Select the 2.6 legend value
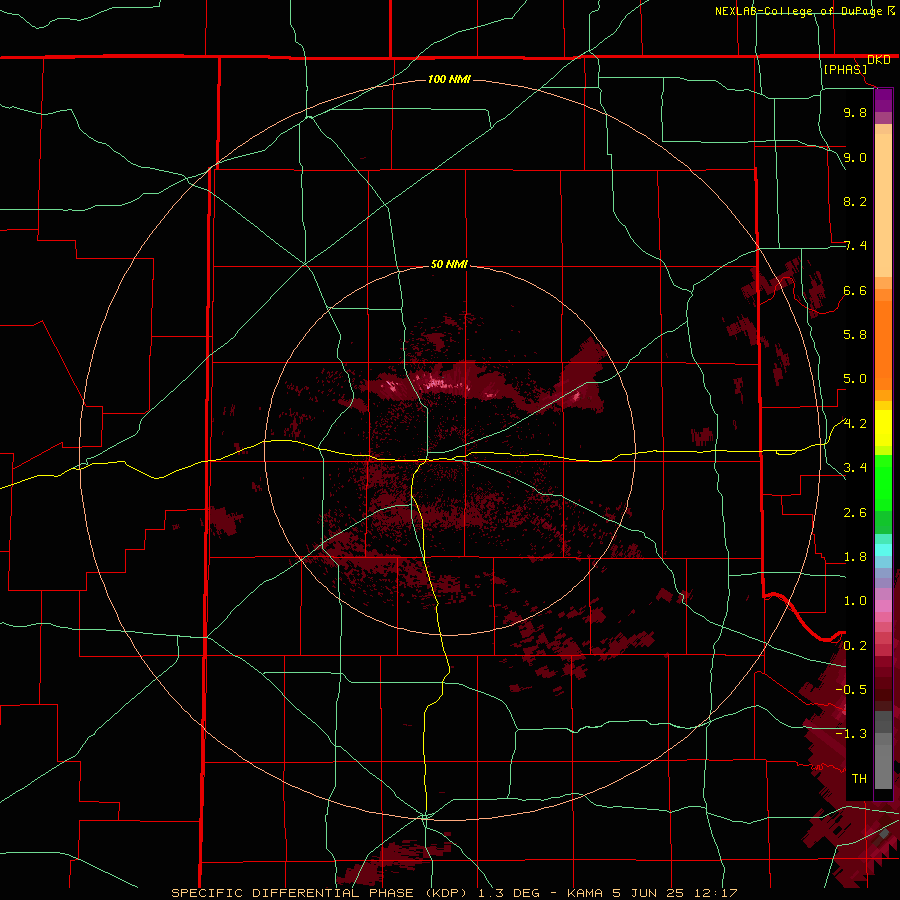The height and width of the screenshot is (900, 900). point(855,513)
